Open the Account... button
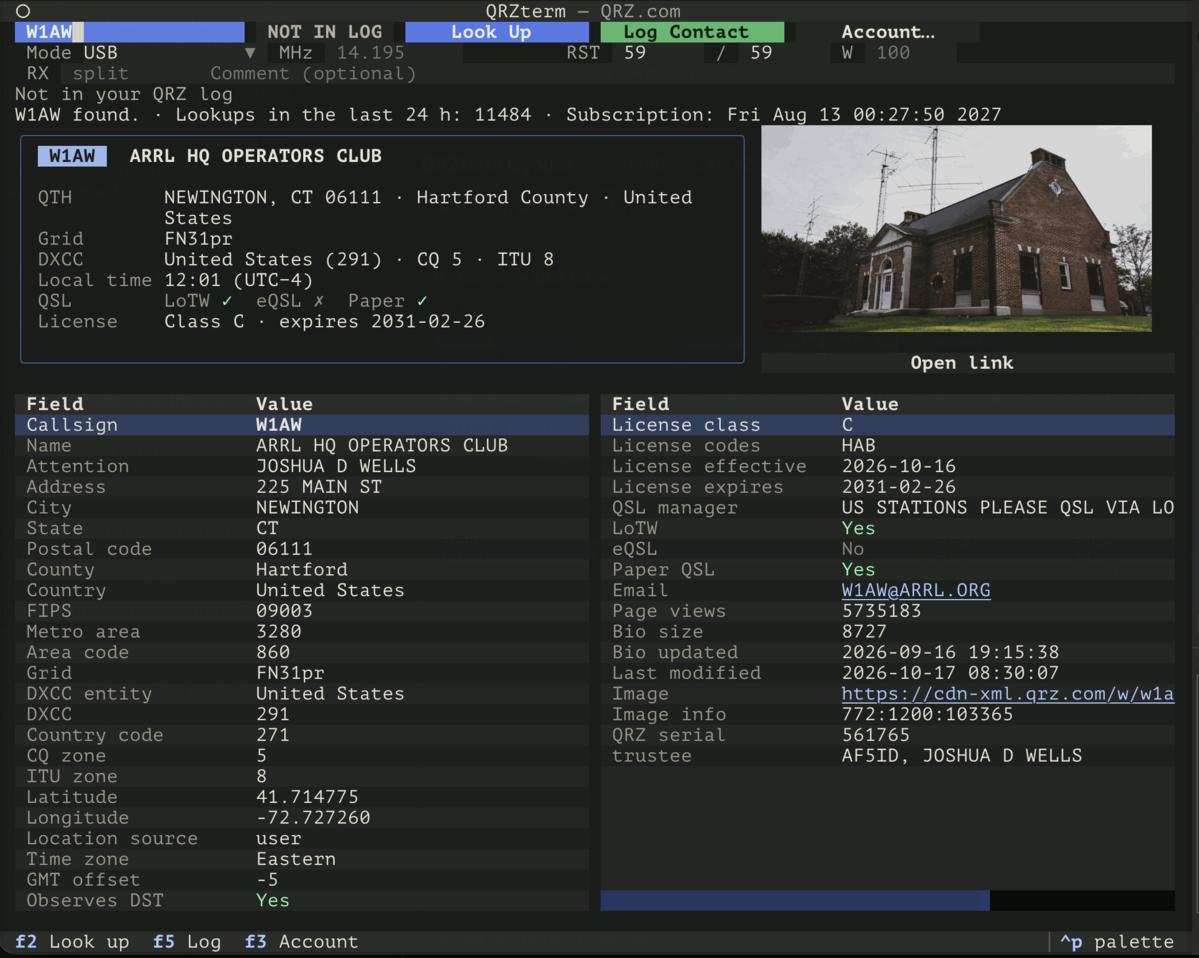1199x958 pixels. point(888,32)
